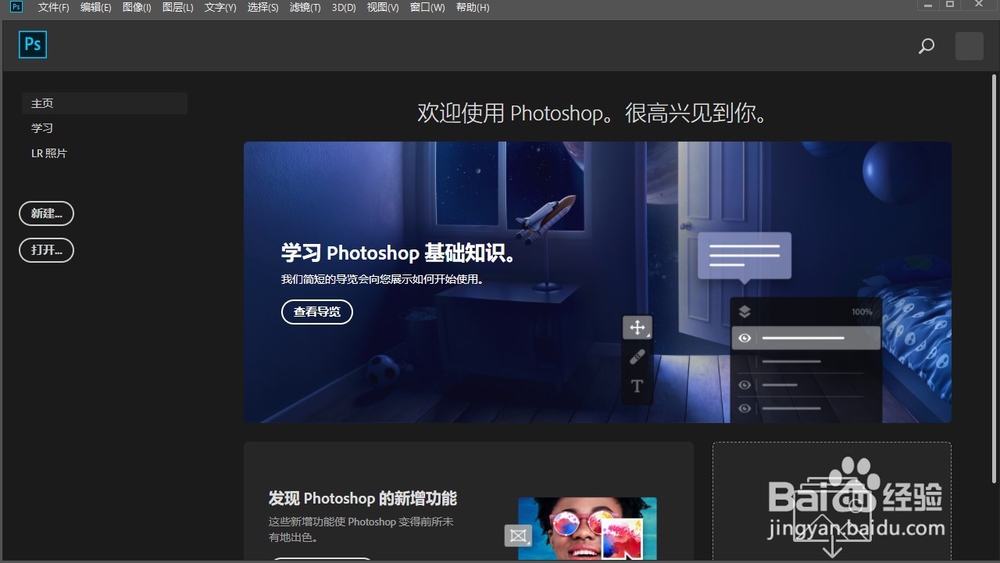This screenshot has height=563, width=1000.
Task: Open the 图层(L) menu
Action: coord(177,8)
